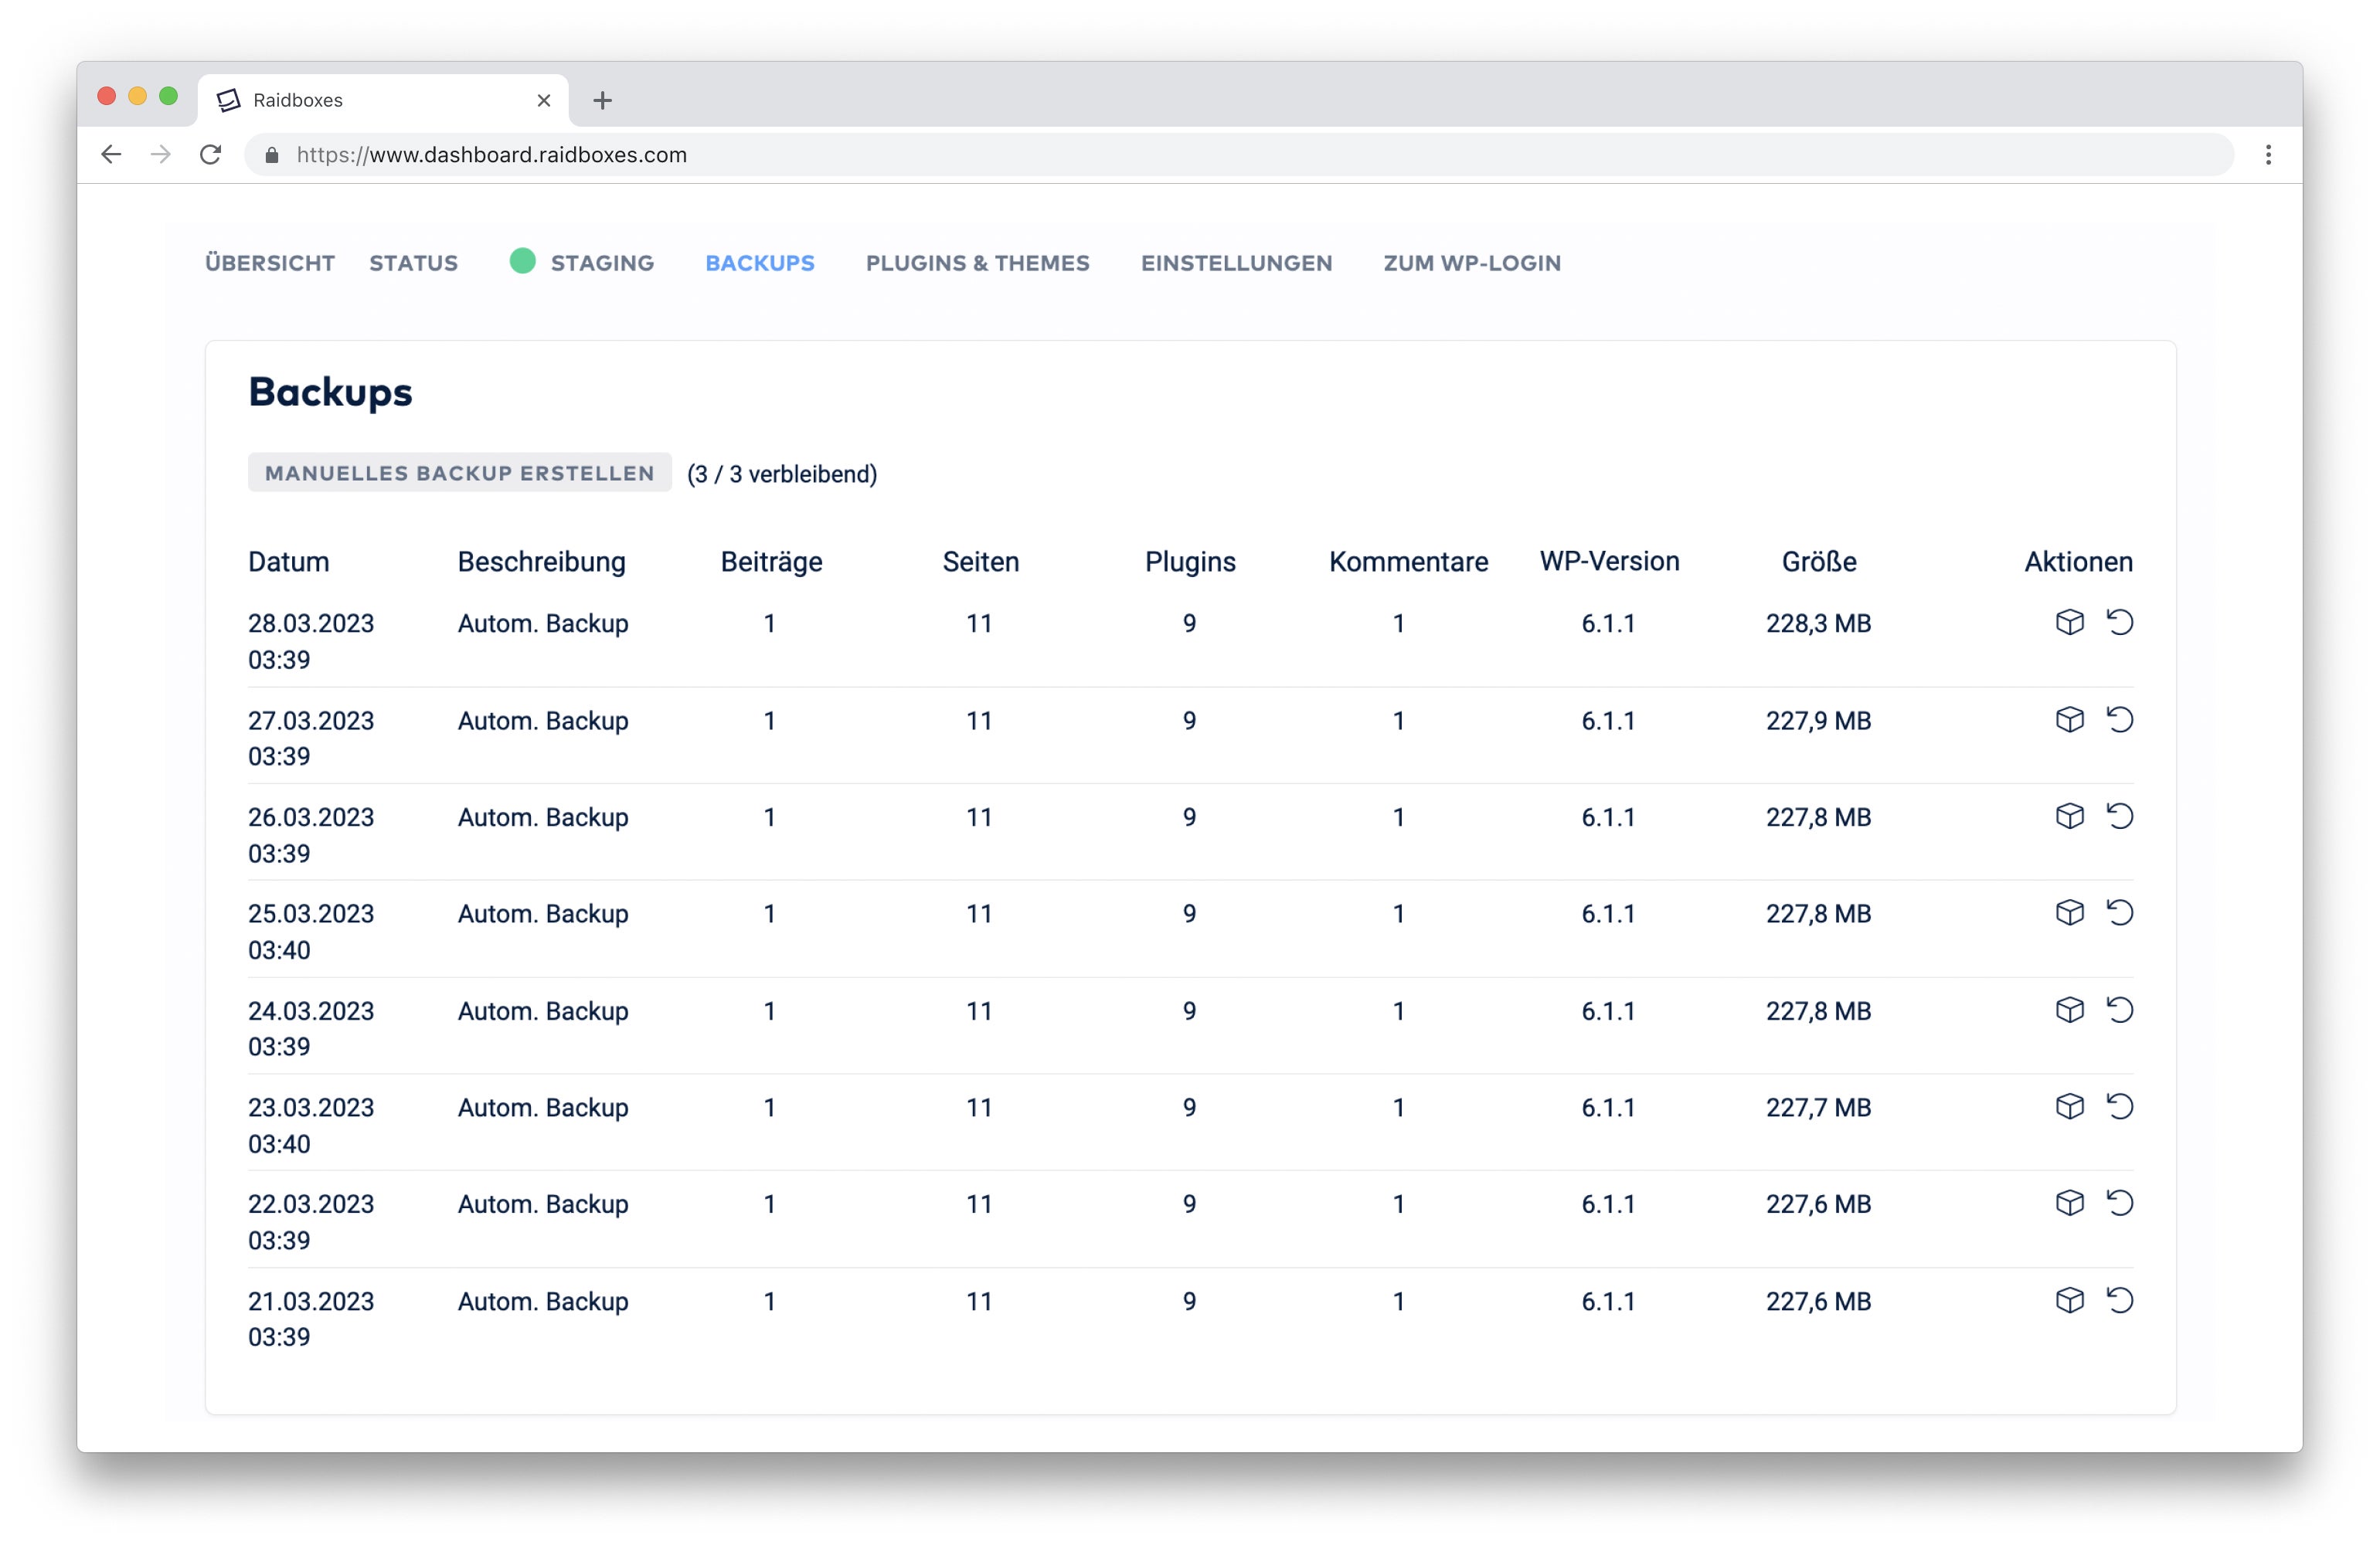The width and height of the screenshot is (2380, 1545).
Task: Click the browser back navigation arrow
Action: 110,154
